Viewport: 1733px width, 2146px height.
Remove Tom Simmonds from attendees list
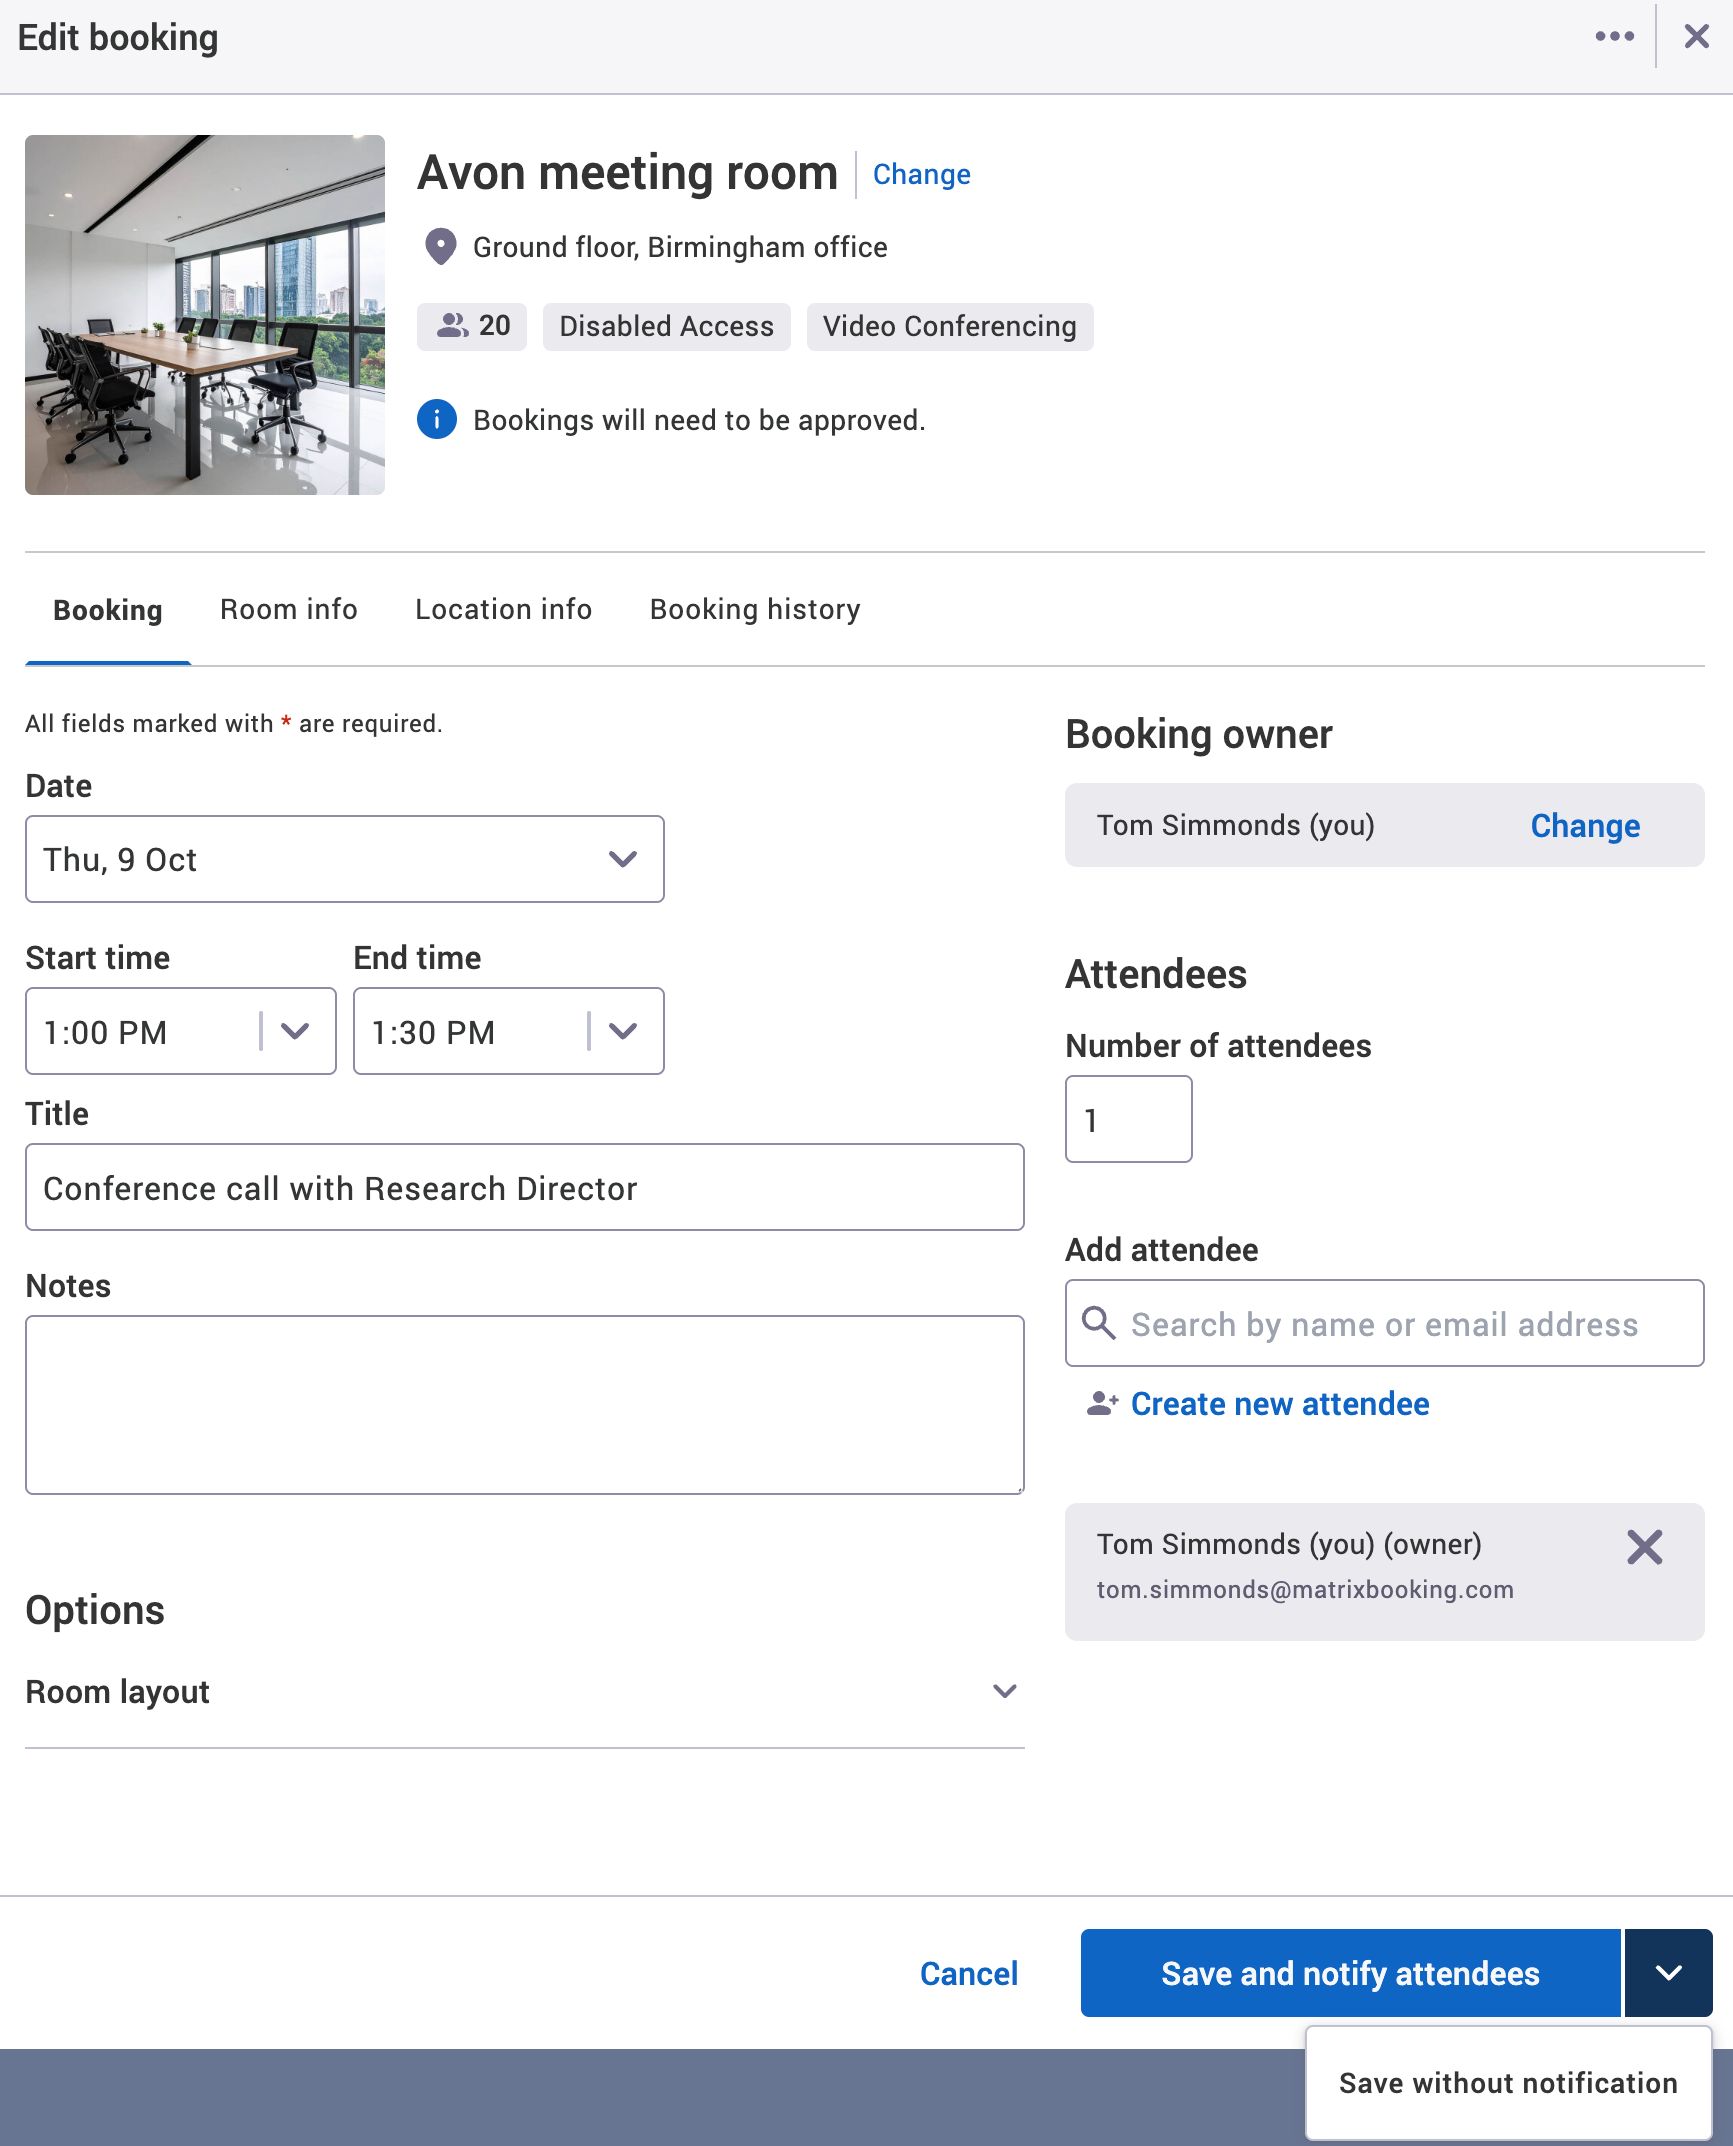point(1644,1547)
